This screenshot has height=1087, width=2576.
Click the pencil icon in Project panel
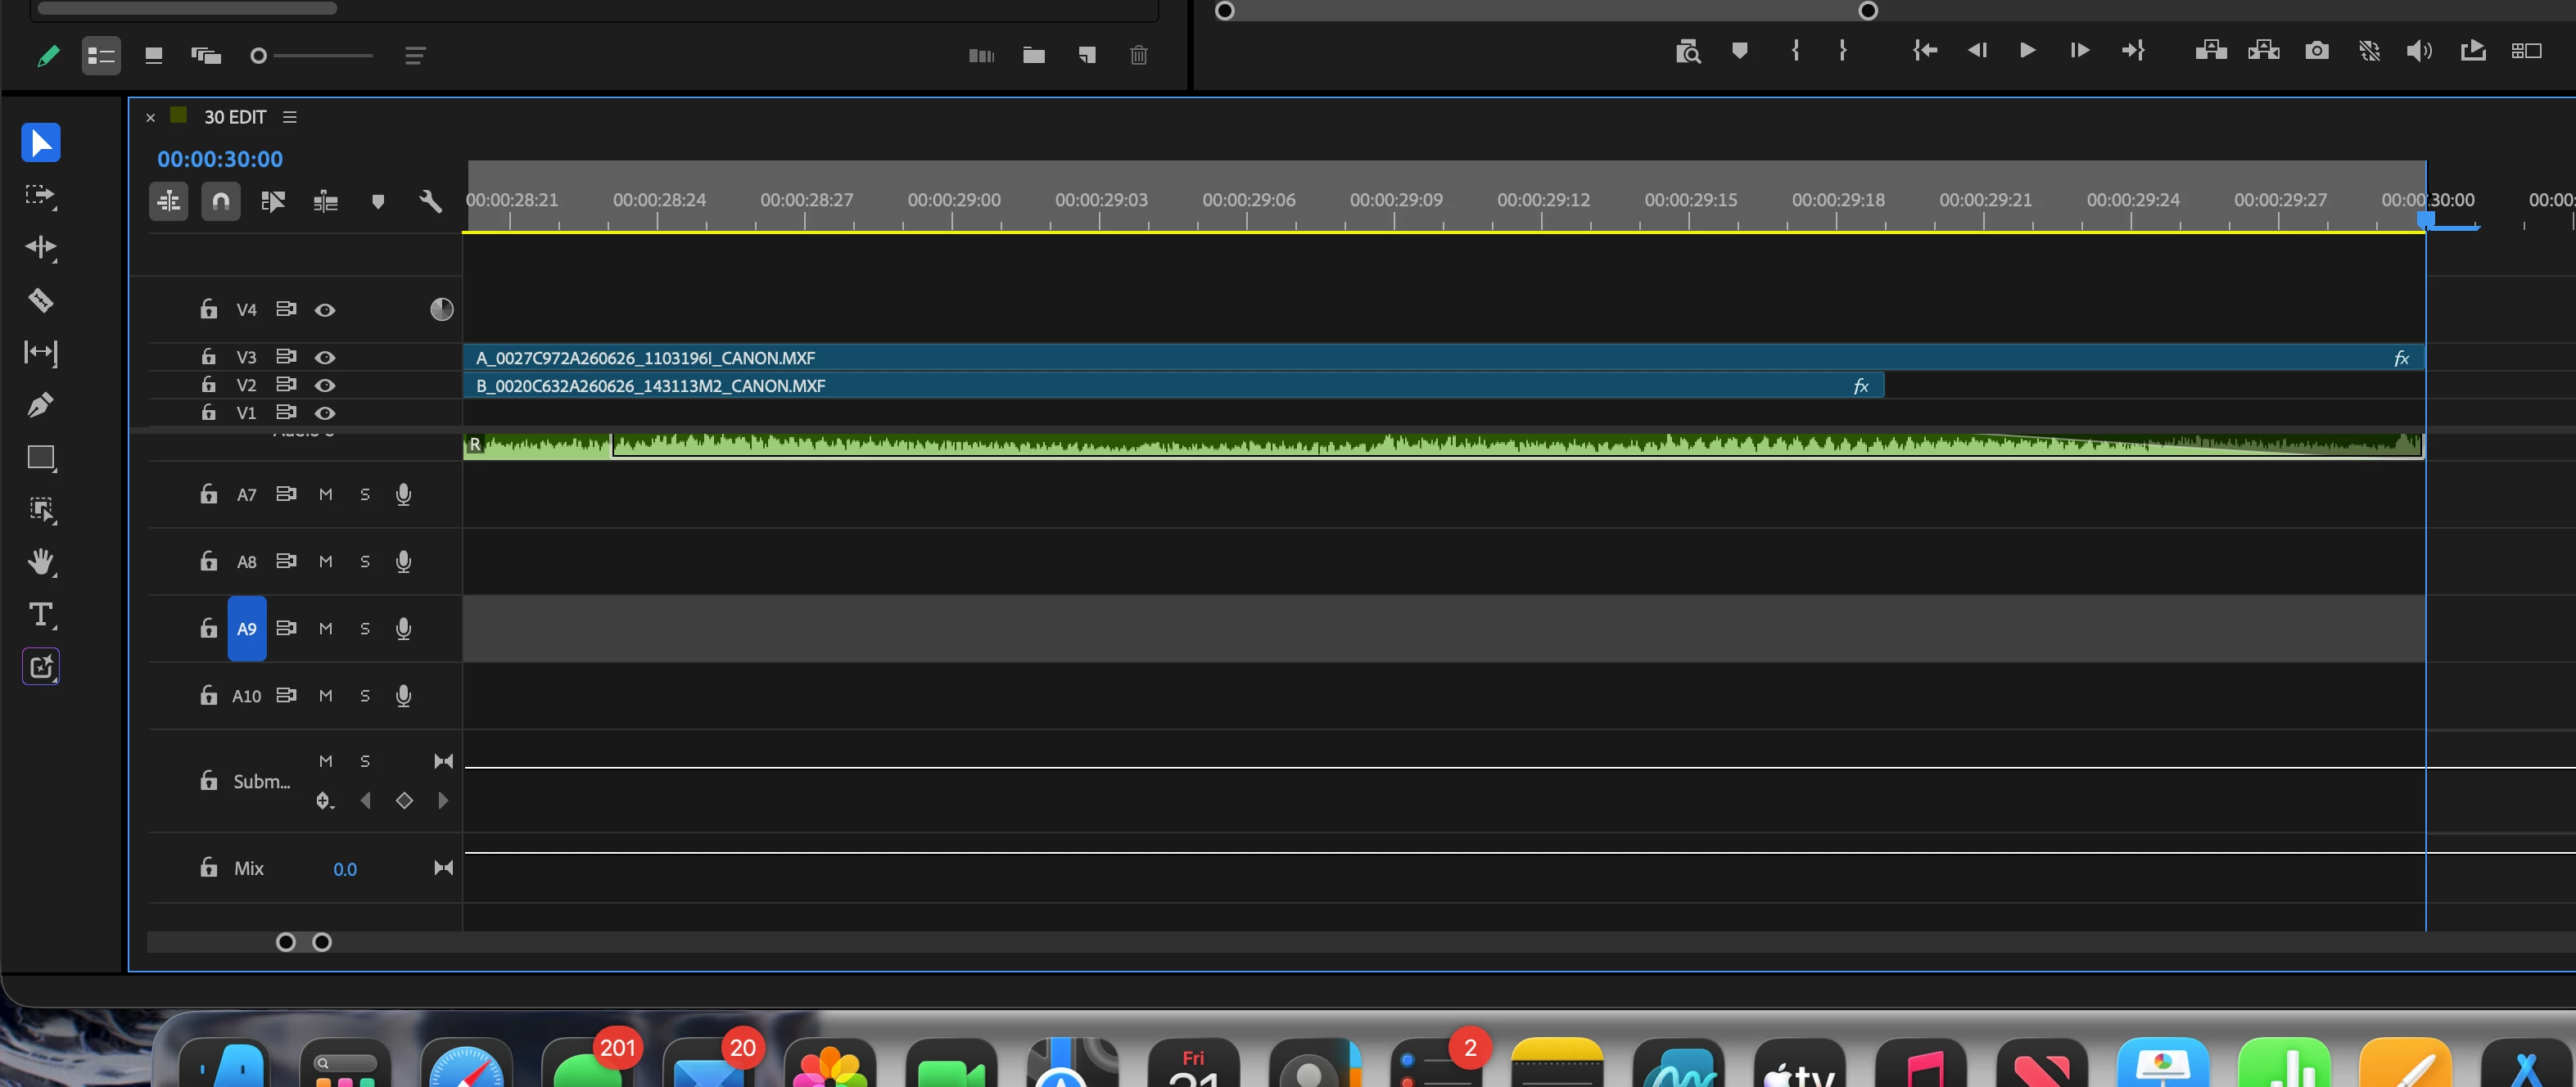click(47, 55)
